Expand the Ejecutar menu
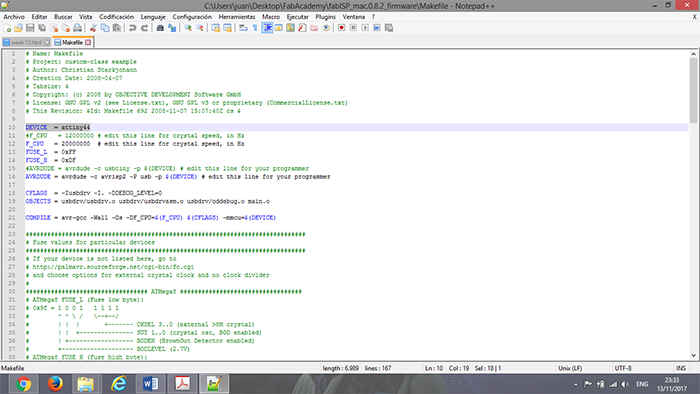The width and height of the screenshot is (700, 394). click(x=298, y=17)
